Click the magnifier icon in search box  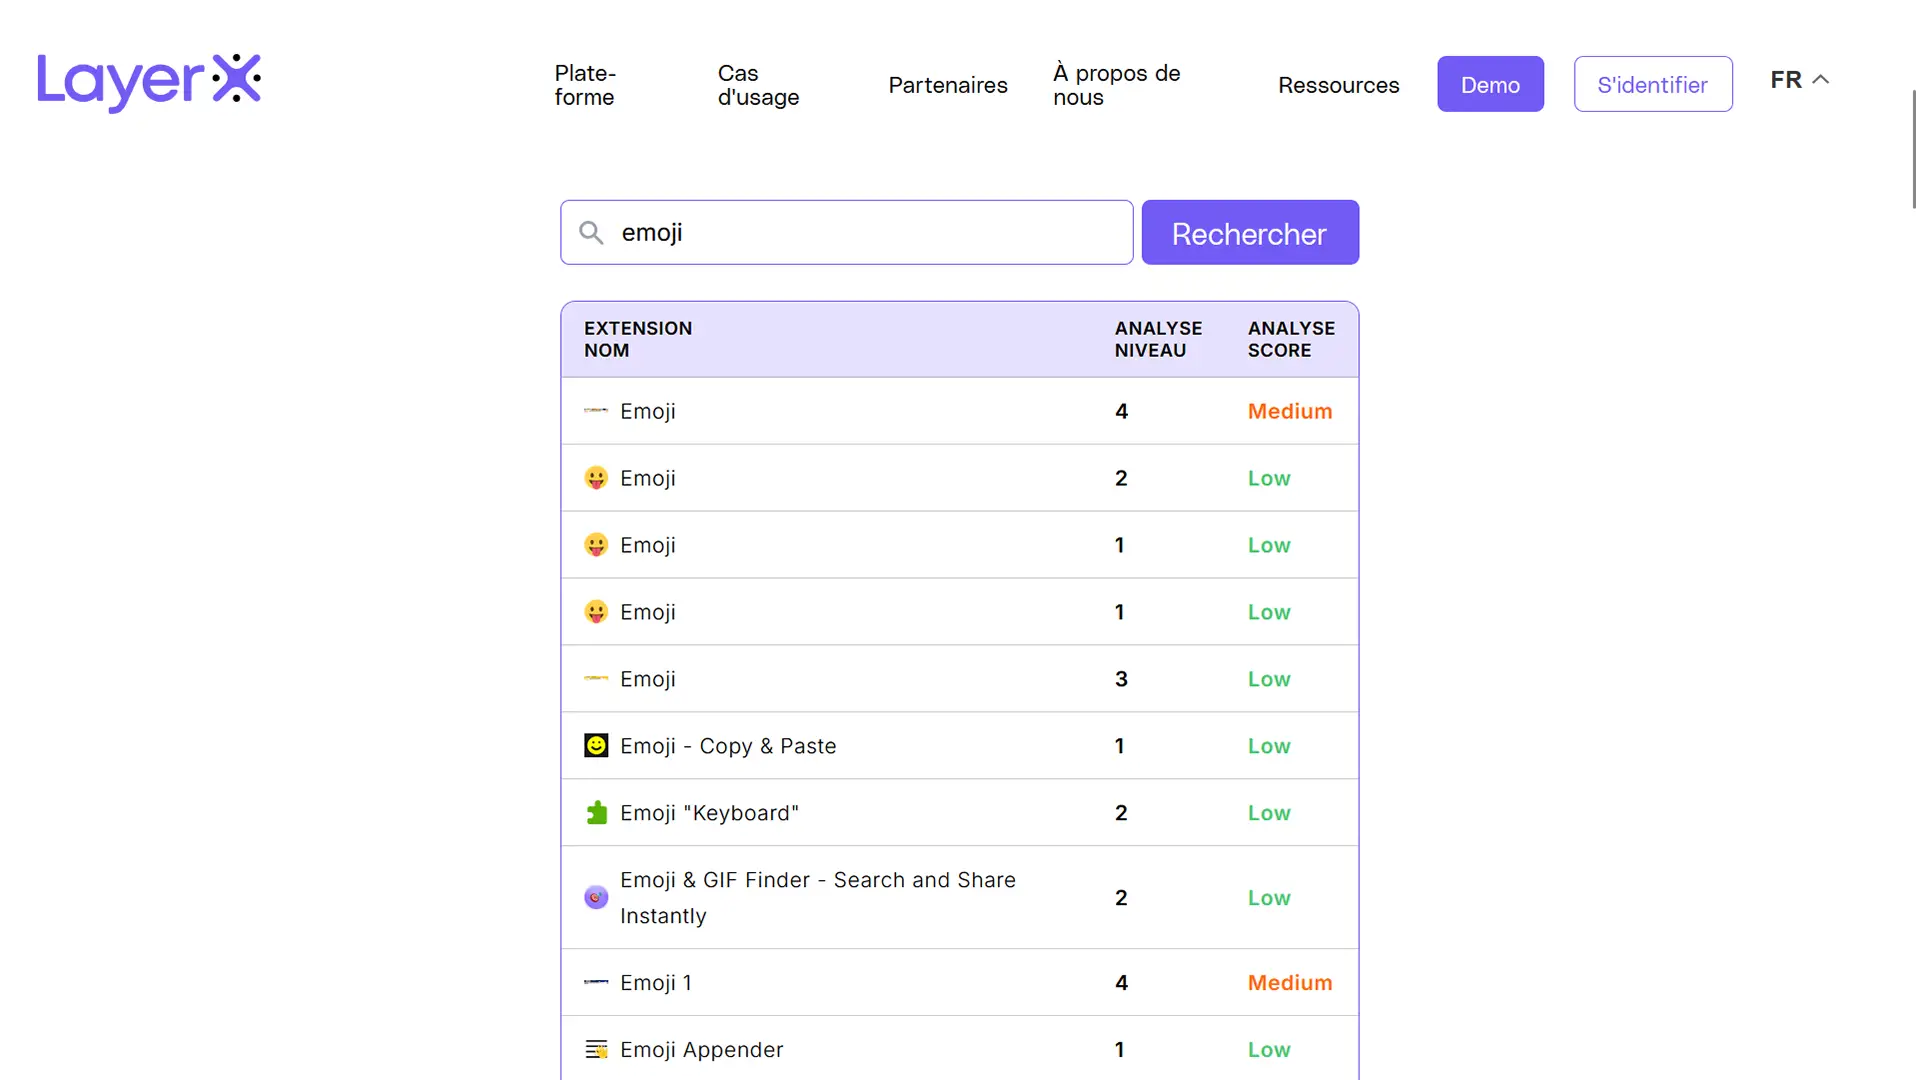pos(591,233)
